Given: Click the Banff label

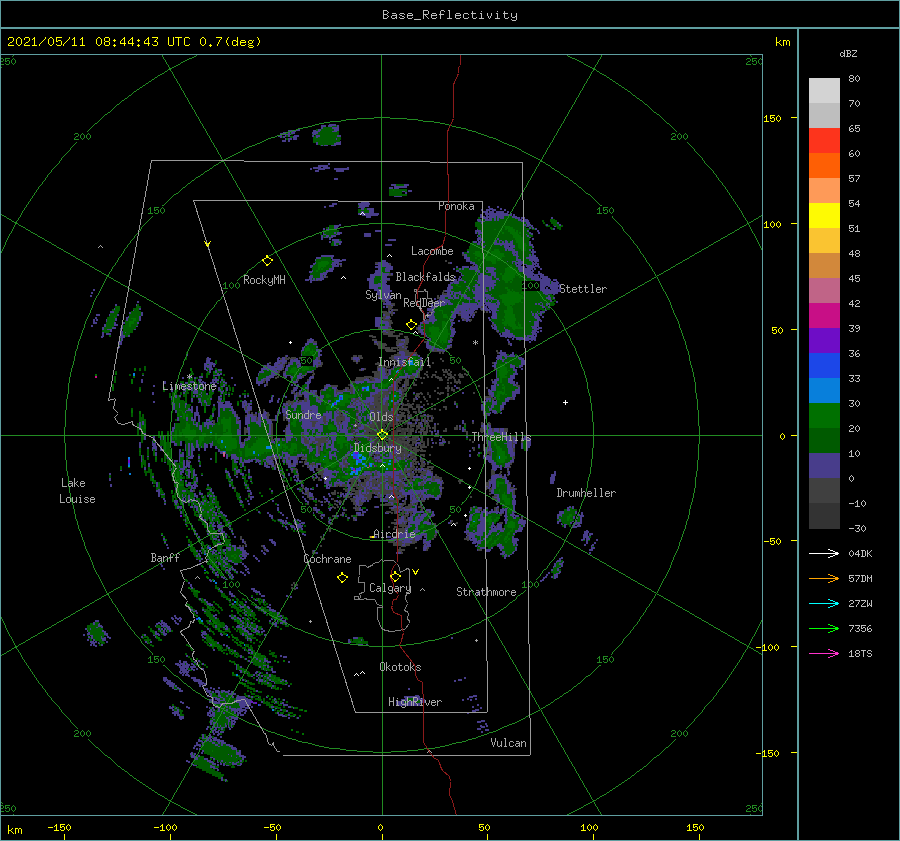Looking at the screenshot, I should coord(165,557).
